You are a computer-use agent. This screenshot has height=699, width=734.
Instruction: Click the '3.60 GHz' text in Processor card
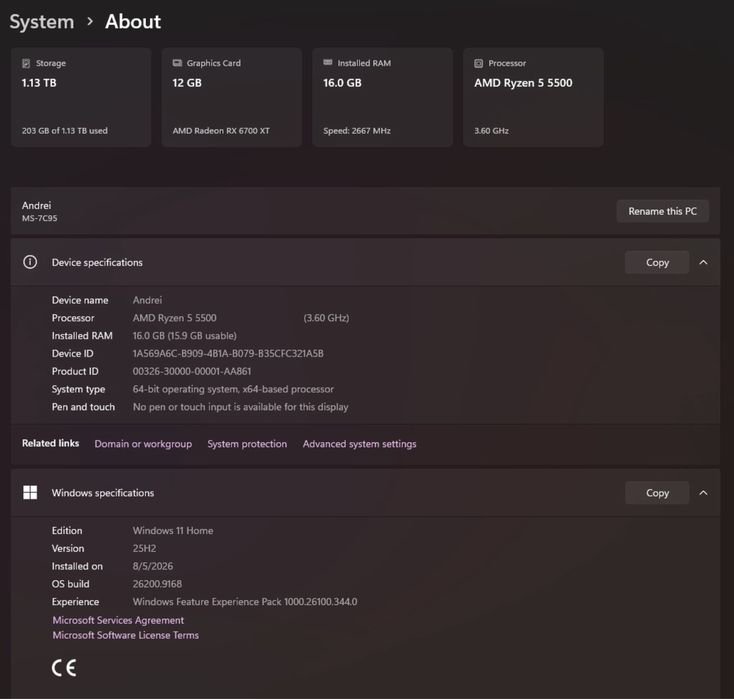tap(492, 131)
